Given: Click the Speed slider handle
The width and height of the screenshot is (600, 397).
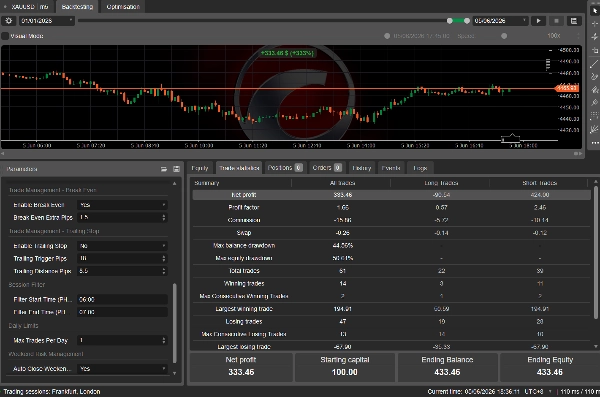Looking at the screenshot, I should pos(504,36).
